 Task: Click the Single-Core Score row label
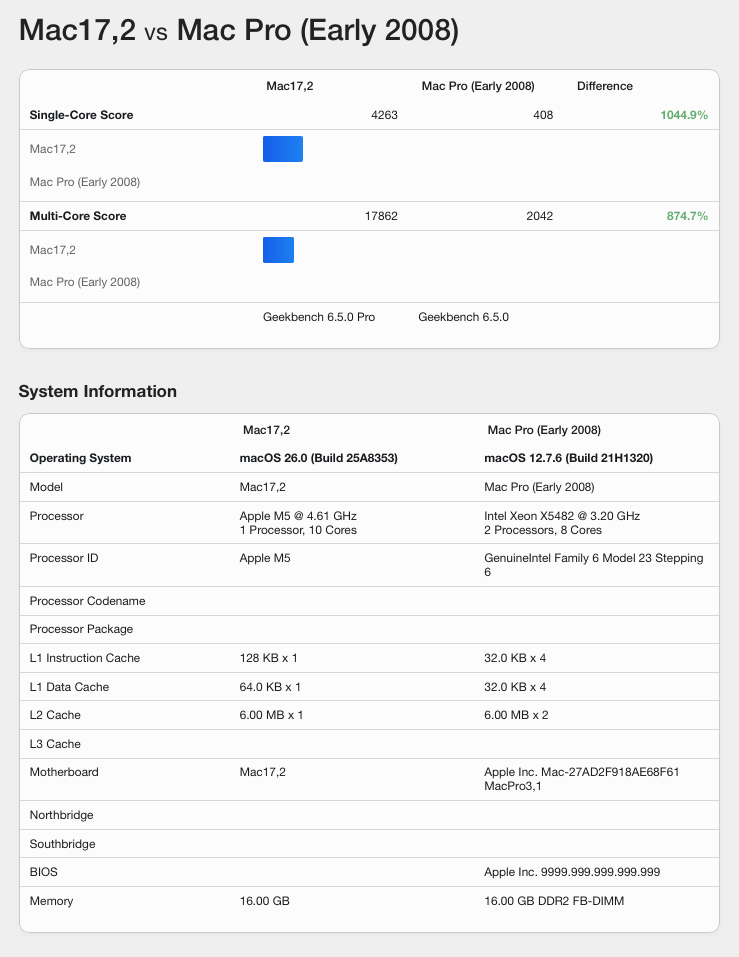(81, 115)
